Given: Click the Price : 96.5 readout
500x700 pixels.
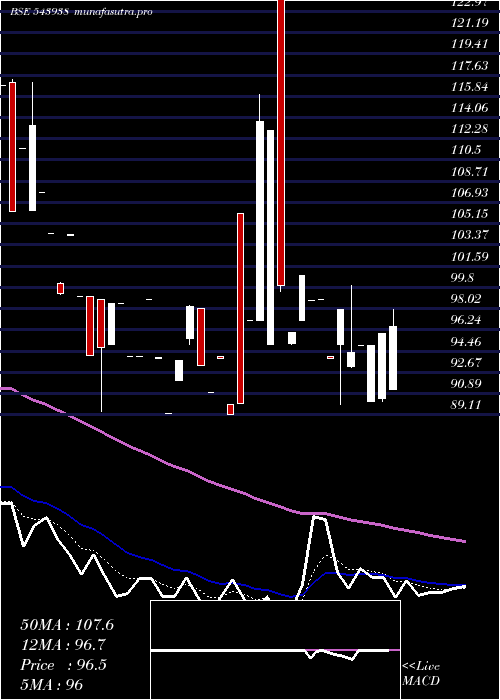Looking at the screenshot, I should tap(63, 665).
